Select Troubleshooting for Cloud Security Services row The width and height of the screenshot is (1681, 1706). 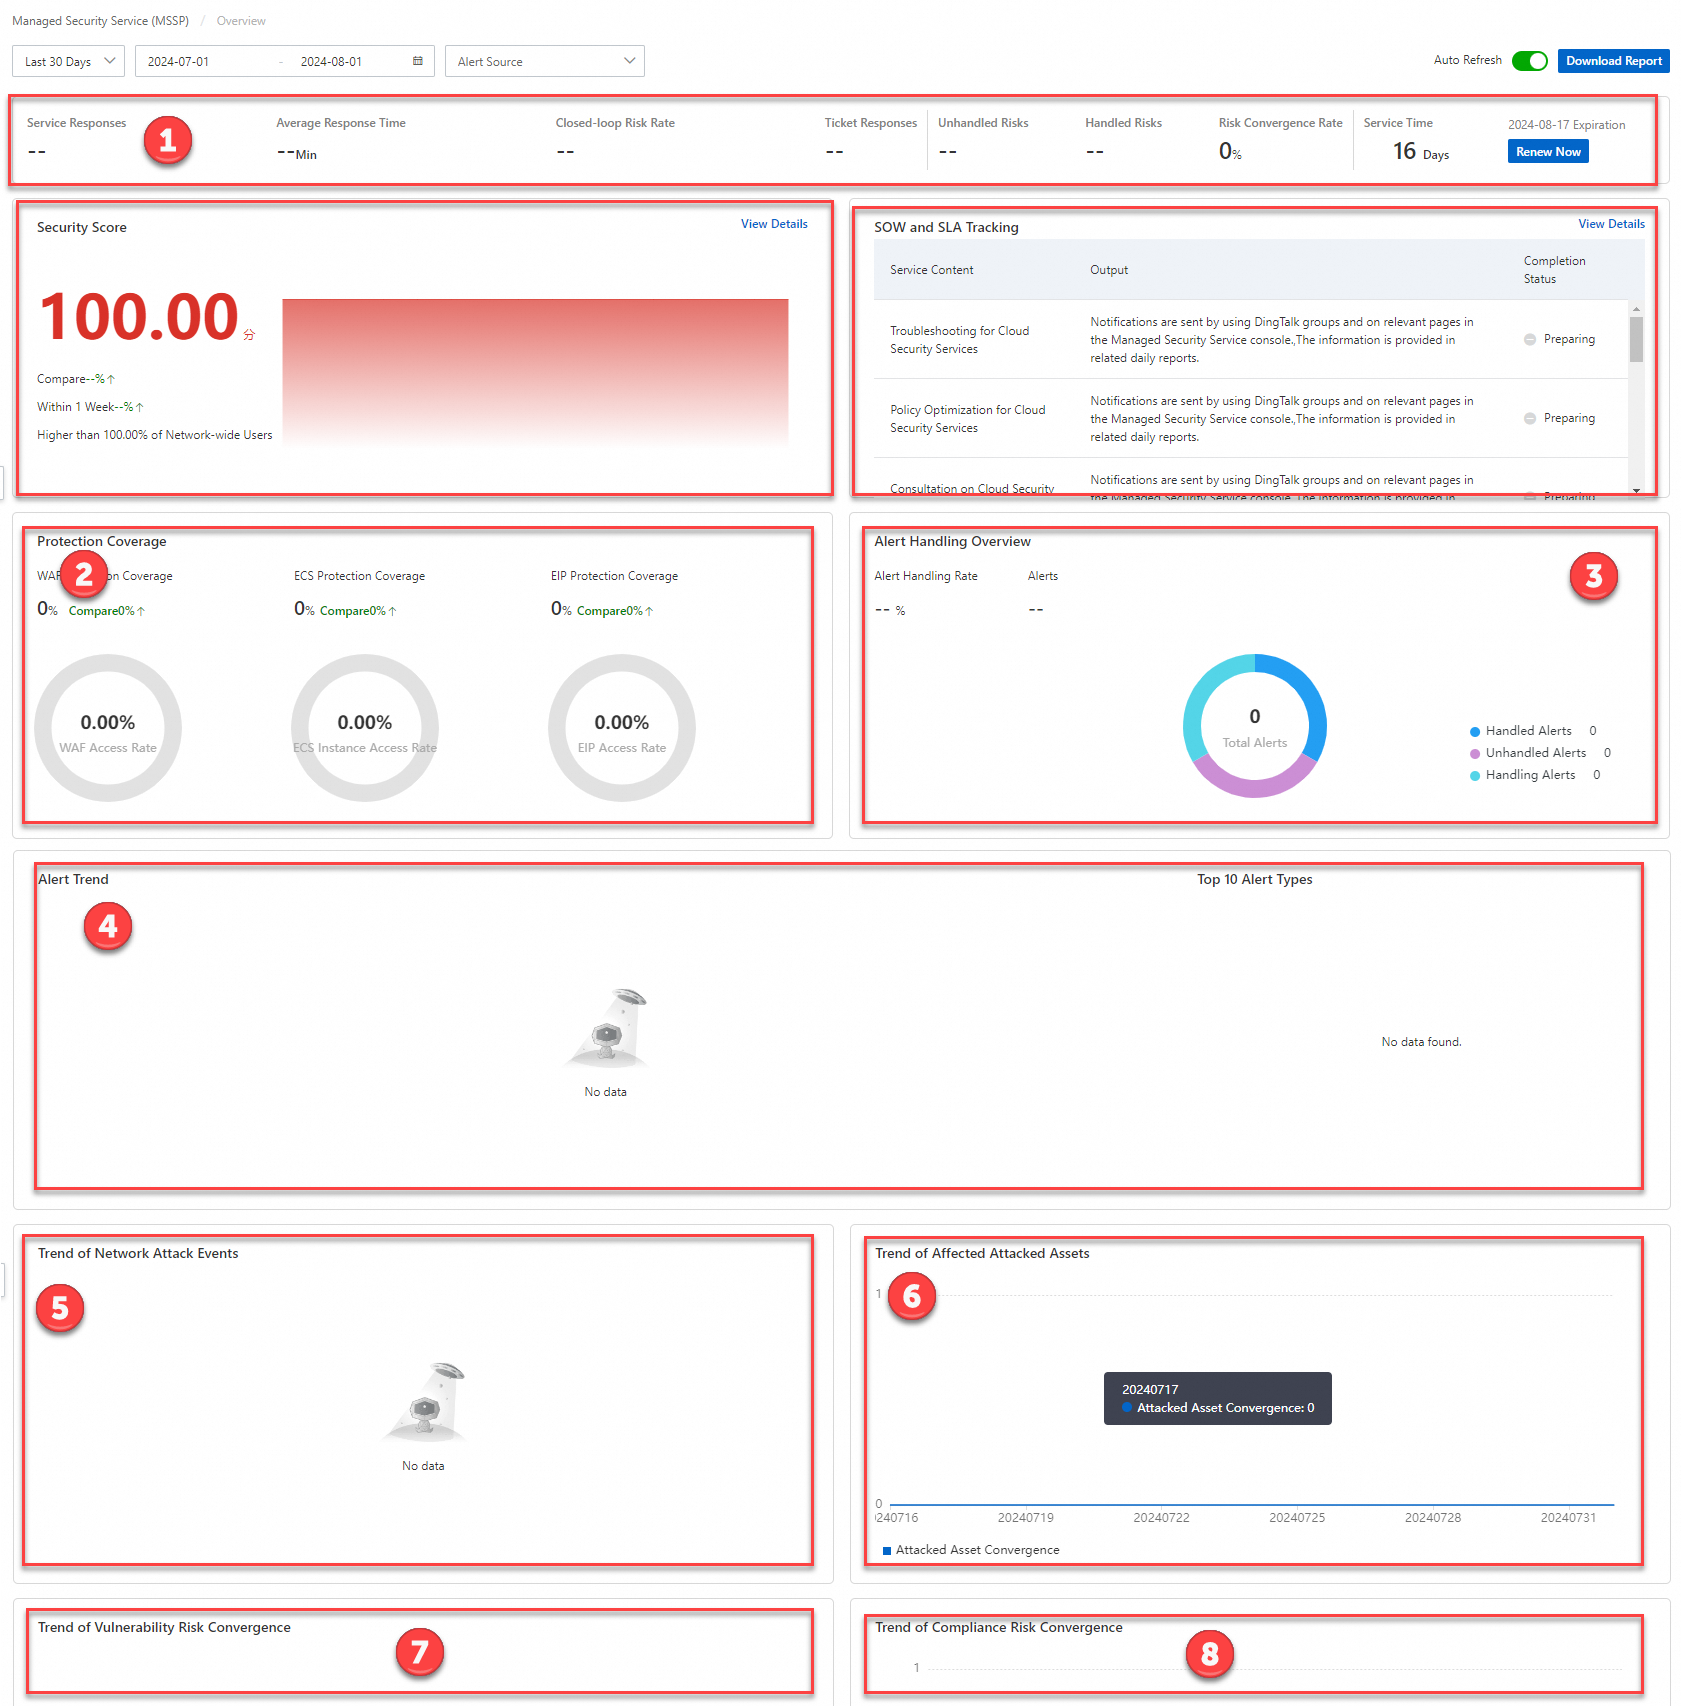click(1251, 340)
